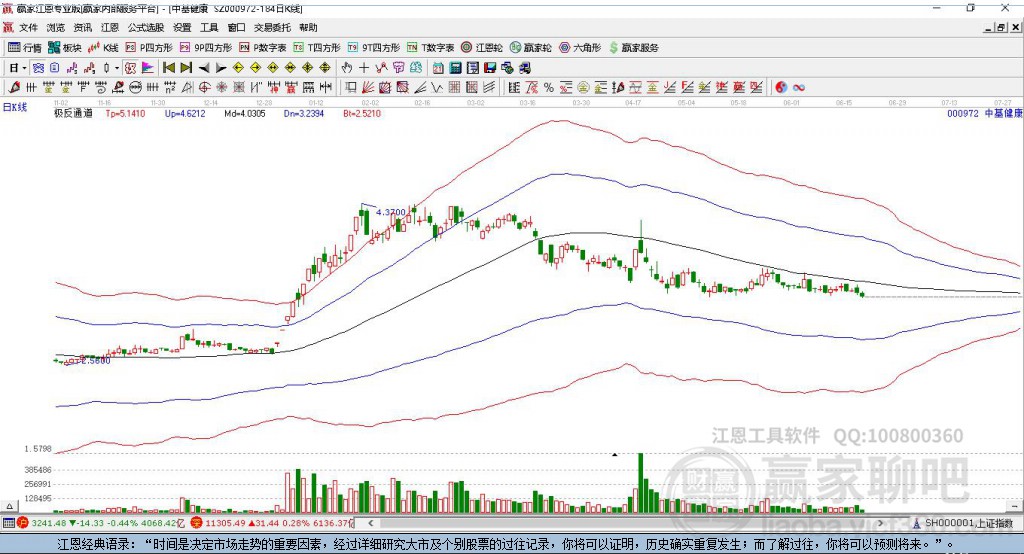Open the 工具 menu
Screen dimensions: 1024x554
click(x=209, y=27)
